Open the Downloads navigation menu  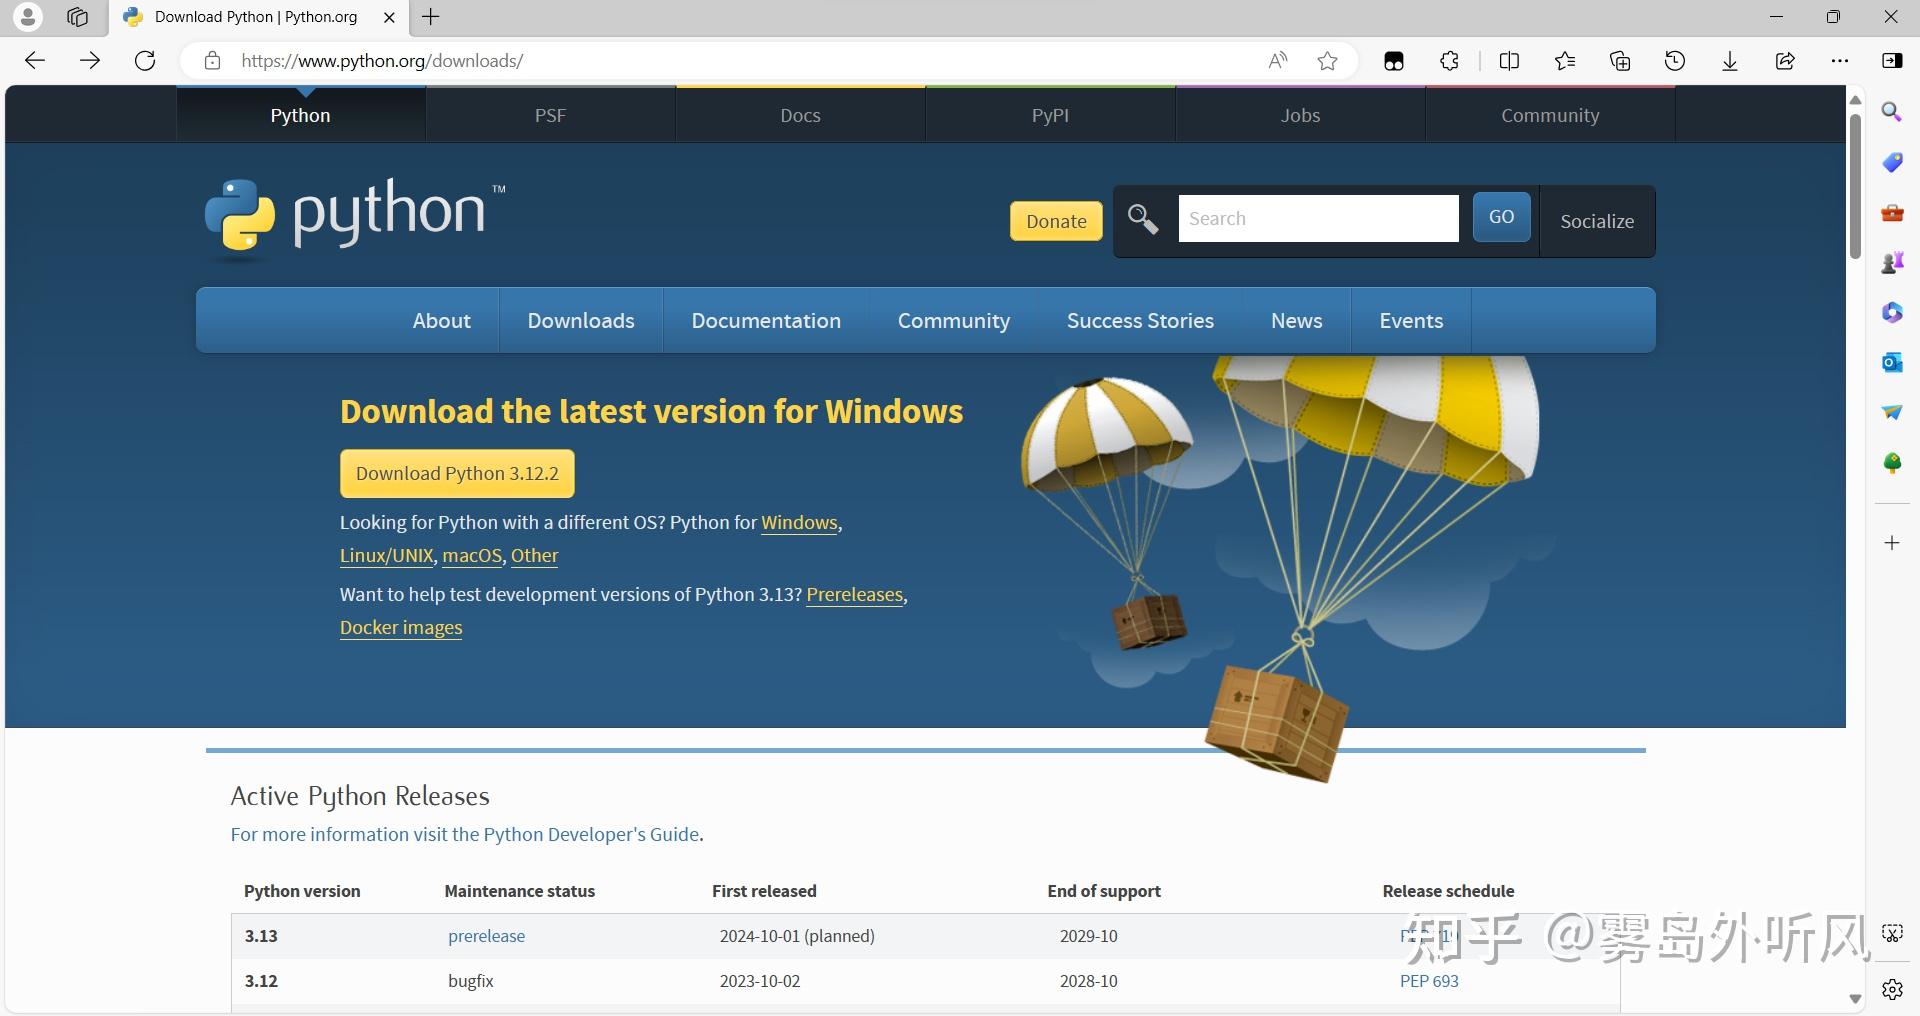pyautogui.click(x=580, y=320)
